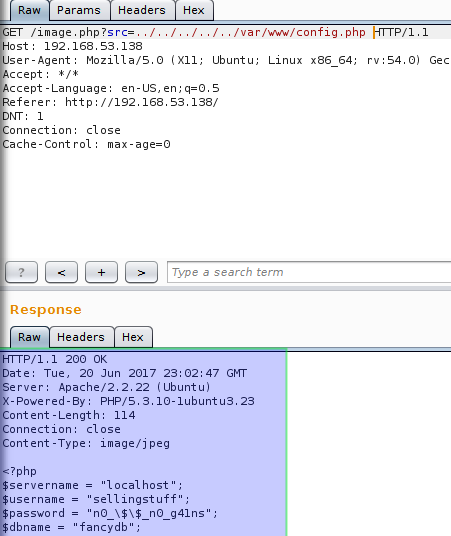Click the previous match '<' button
Viewport: 451px width, 536px height.
[62, 272]
